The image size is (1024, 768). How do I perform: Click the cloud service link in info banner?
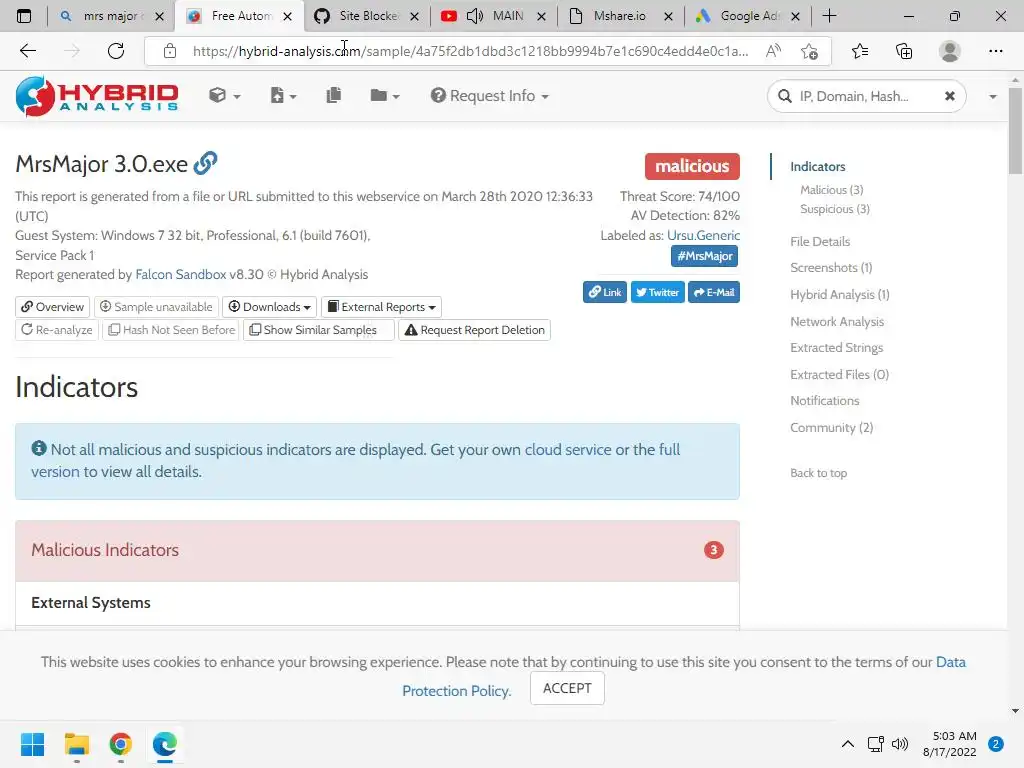[568, 449]
